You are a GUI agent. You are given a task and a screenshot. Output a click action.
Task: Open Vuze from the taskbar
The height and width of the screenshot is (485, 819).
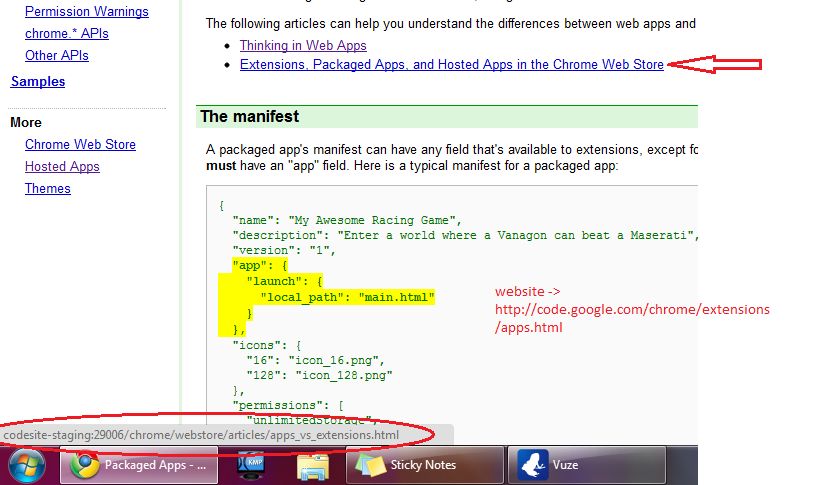coord(587,465)
